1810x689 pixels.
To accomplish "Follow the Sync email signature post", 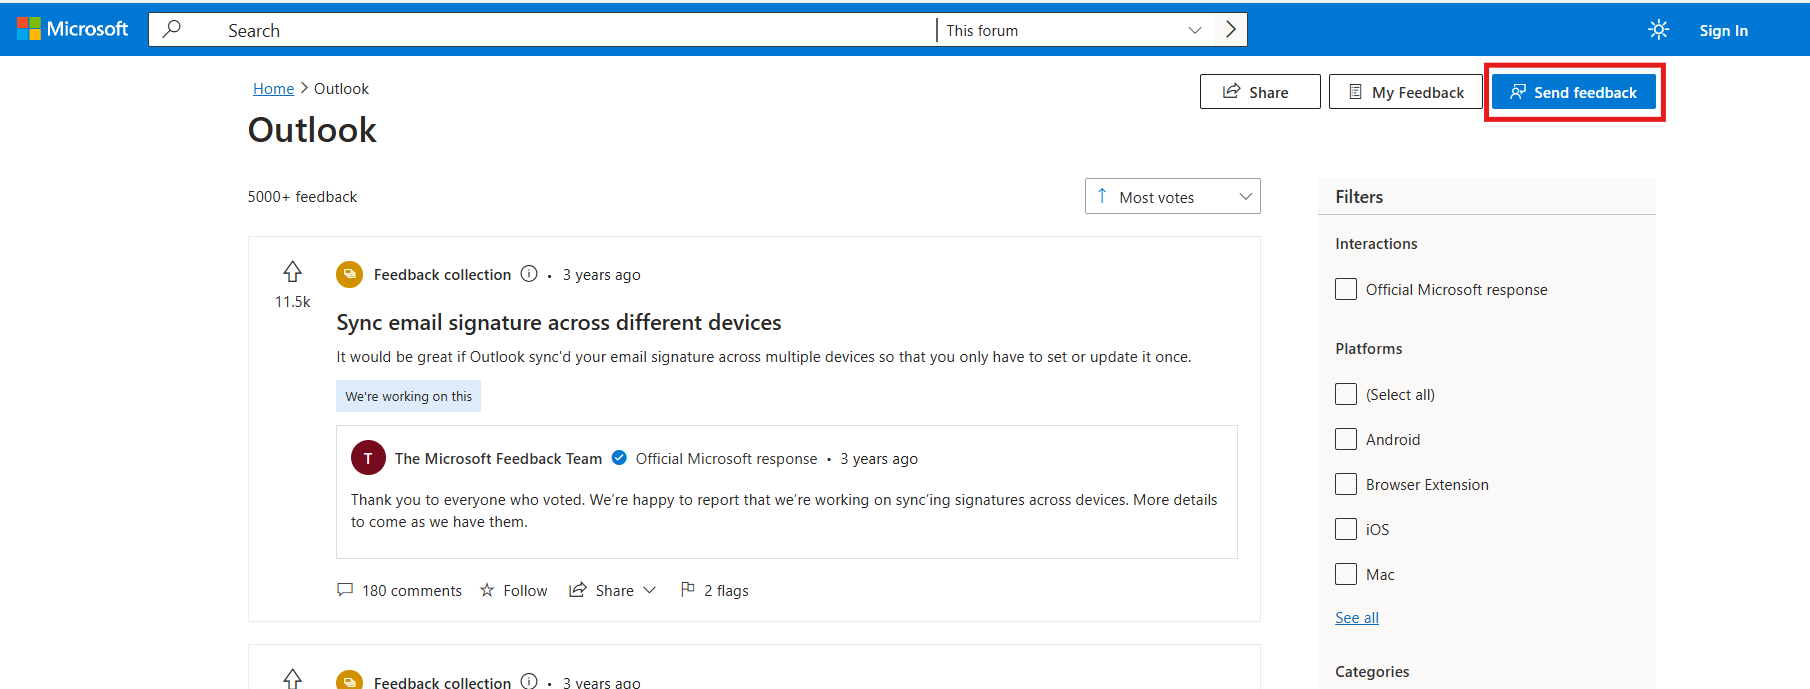I will (x=514, y=590).
